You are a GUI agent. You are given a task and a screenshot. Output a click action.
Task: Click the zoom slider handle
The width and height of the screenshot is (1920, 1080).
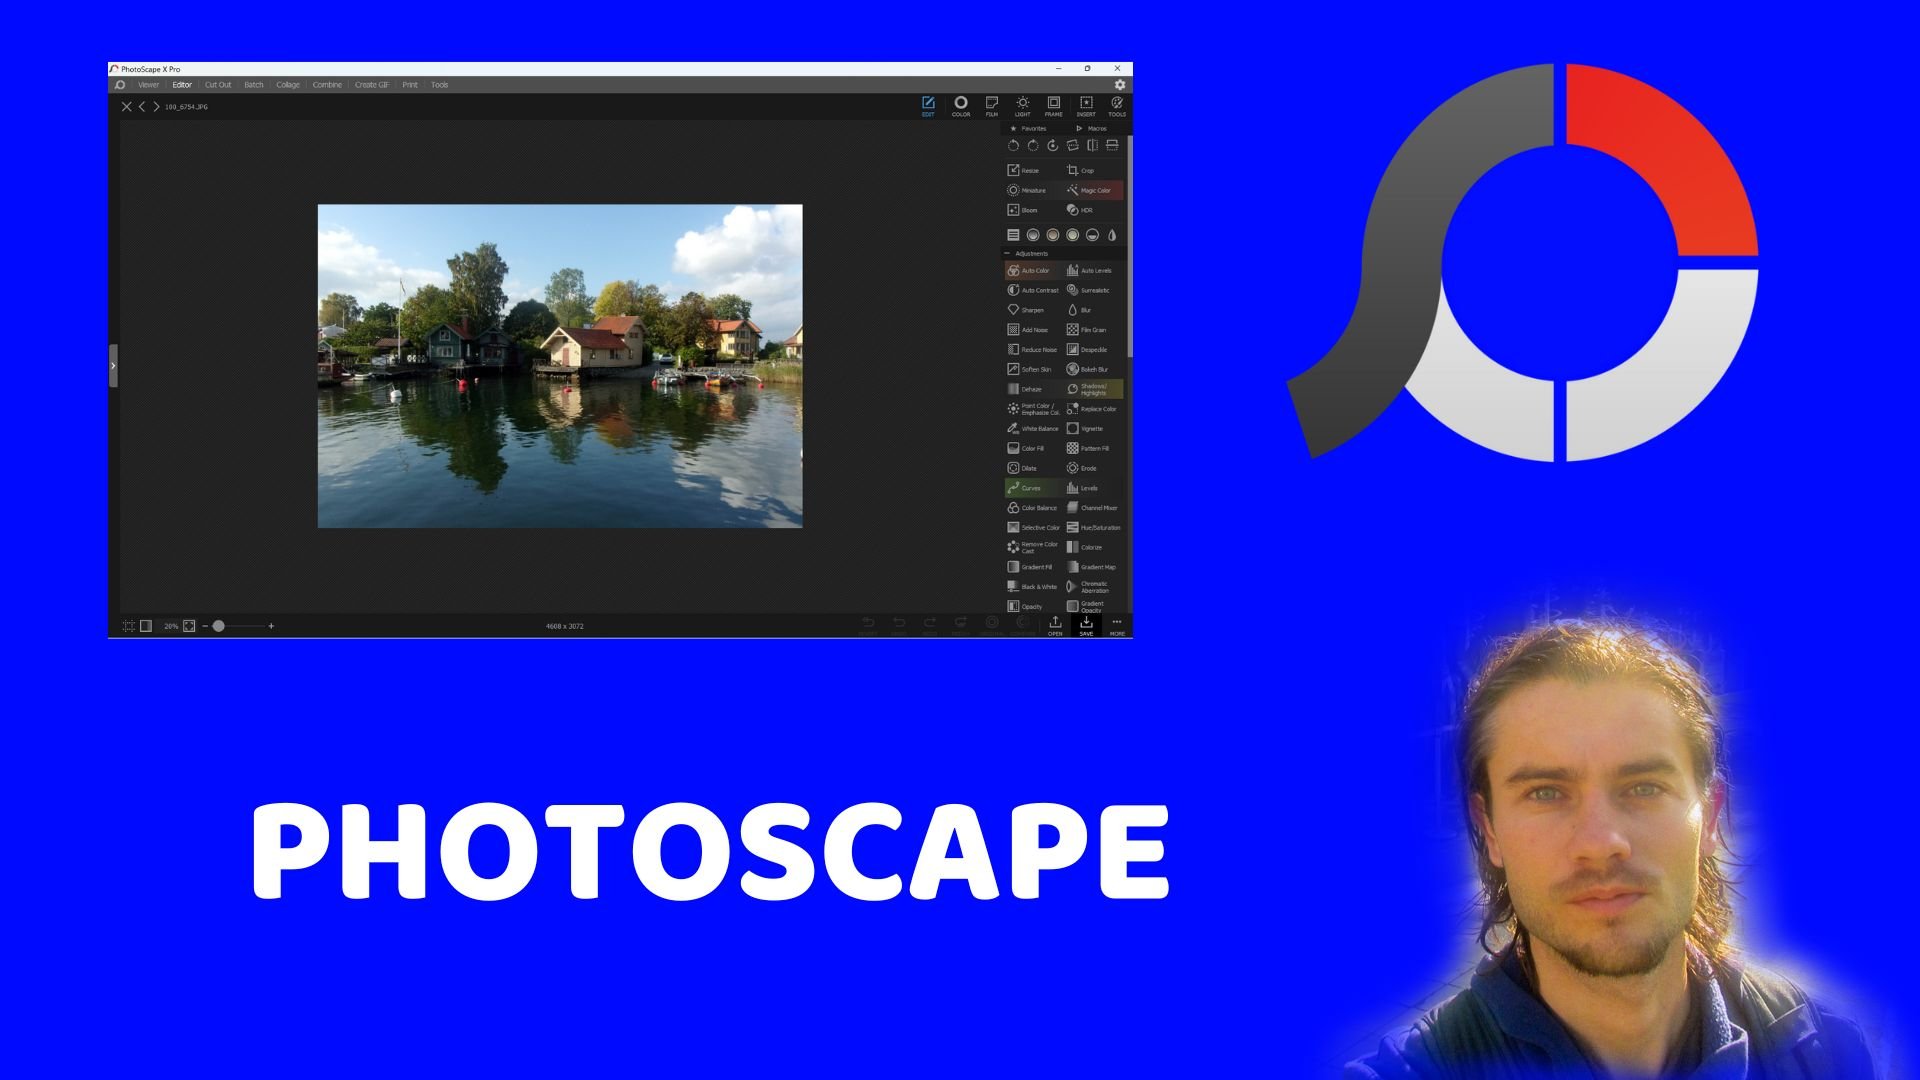click(219, 626)
